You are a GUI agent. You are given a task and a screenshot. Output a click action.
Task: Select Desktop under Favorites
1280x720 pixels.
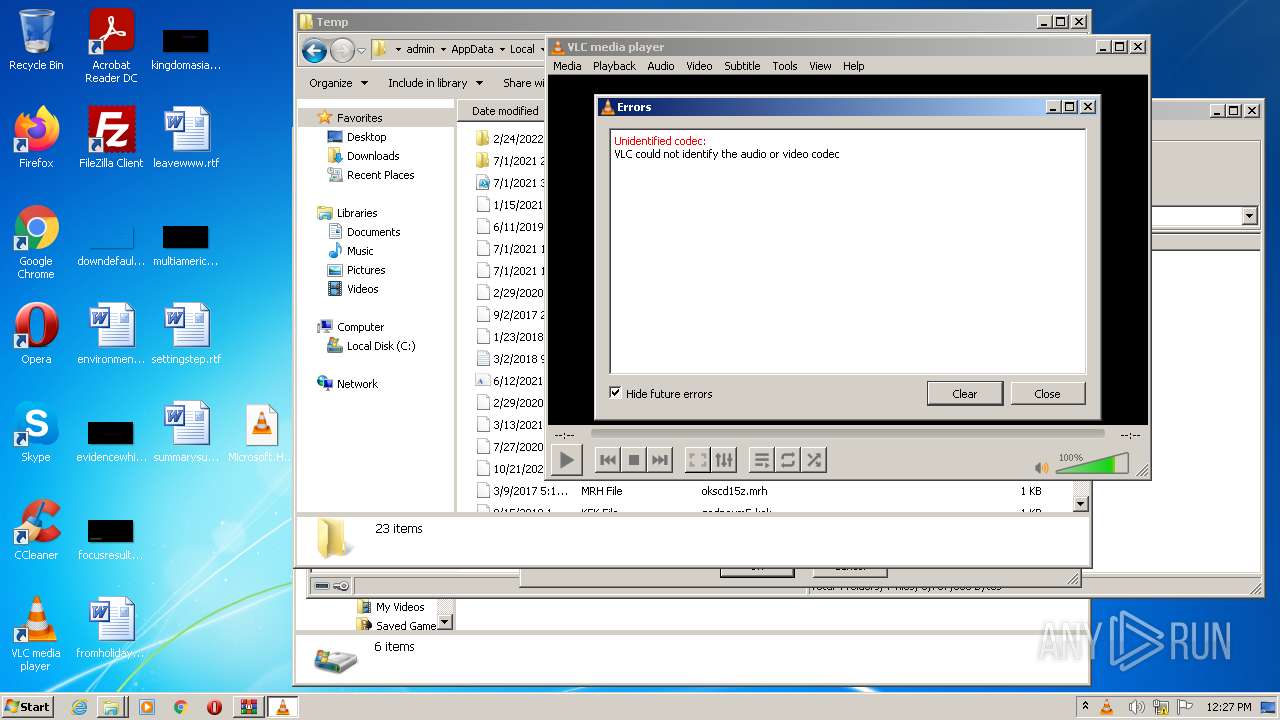pyautogui.click(x=366, y=137)
